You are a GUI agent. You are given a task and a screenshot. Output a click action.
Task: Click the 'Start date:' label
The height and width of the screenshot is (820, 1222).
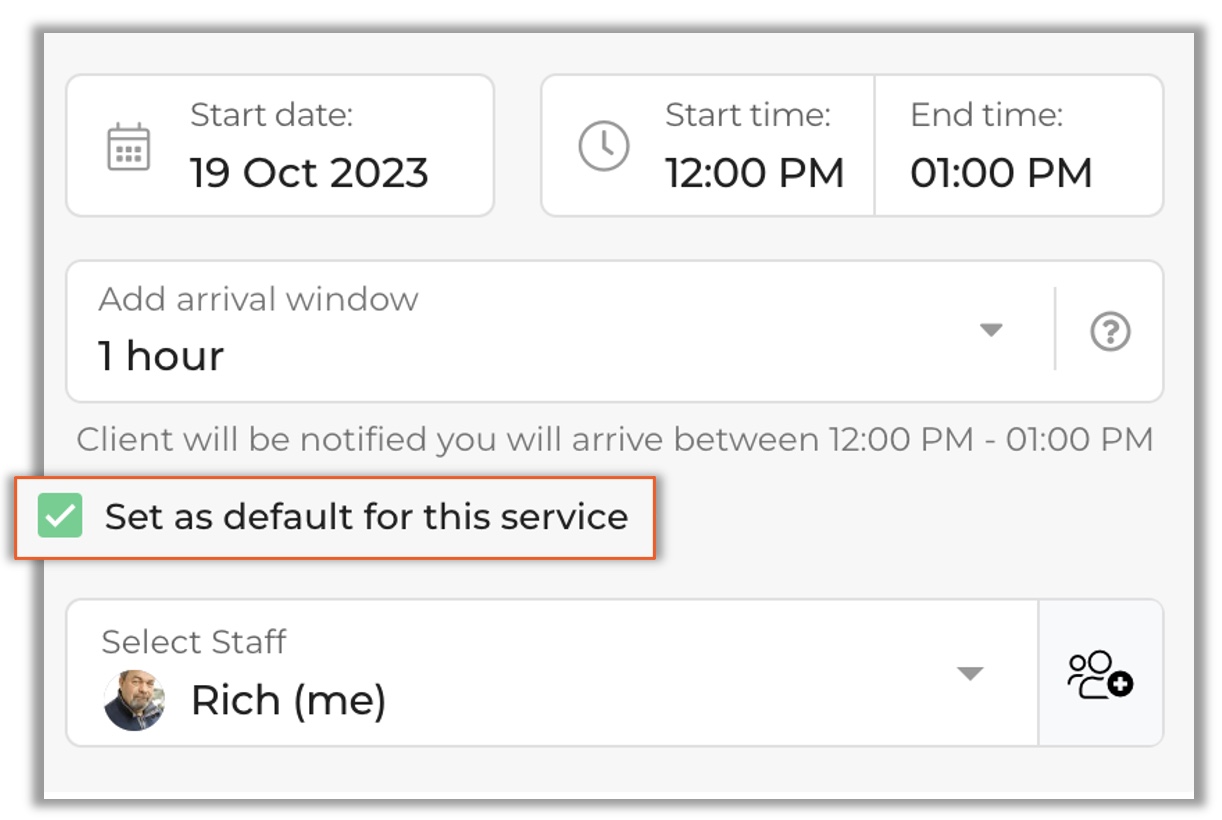(271, 115)
